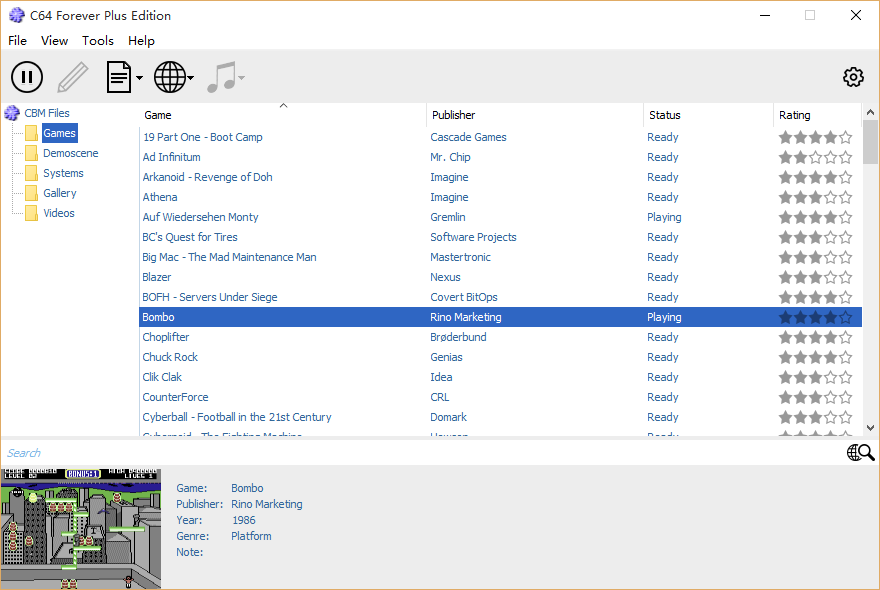
Task: Click the music note toolbar icon
Action: coord(222,77)
